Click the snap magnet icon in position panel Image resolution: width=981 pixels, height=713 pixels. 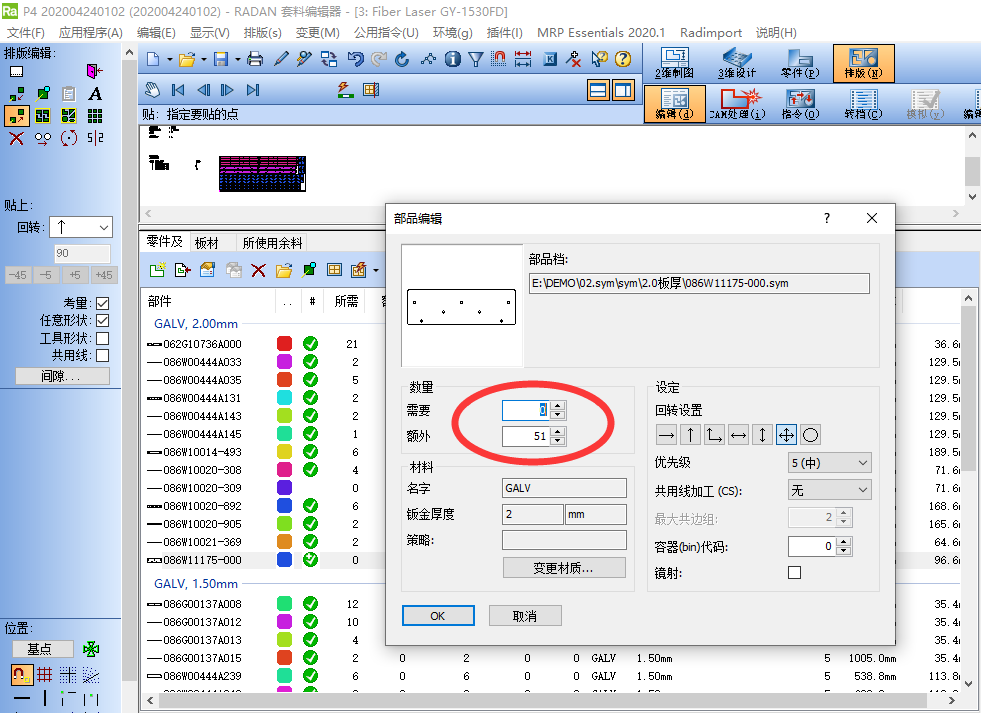21,675
